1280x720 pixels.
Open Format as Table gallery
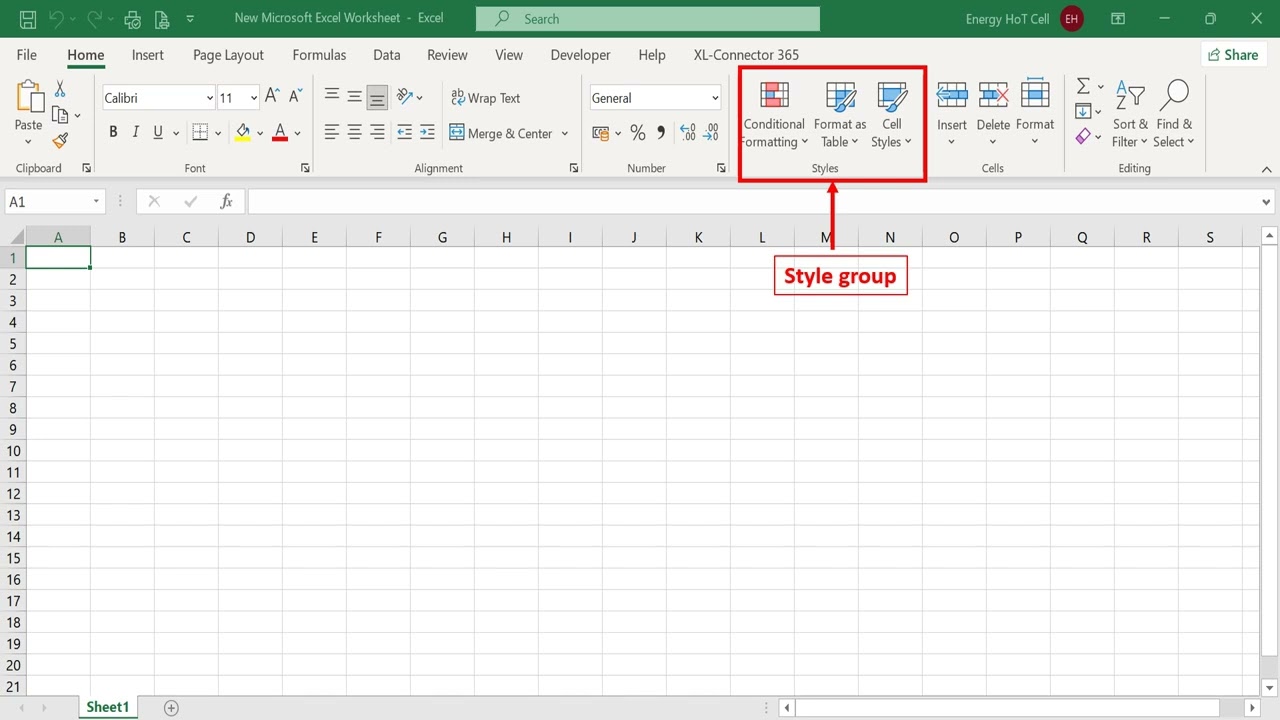tap(840, 115)
